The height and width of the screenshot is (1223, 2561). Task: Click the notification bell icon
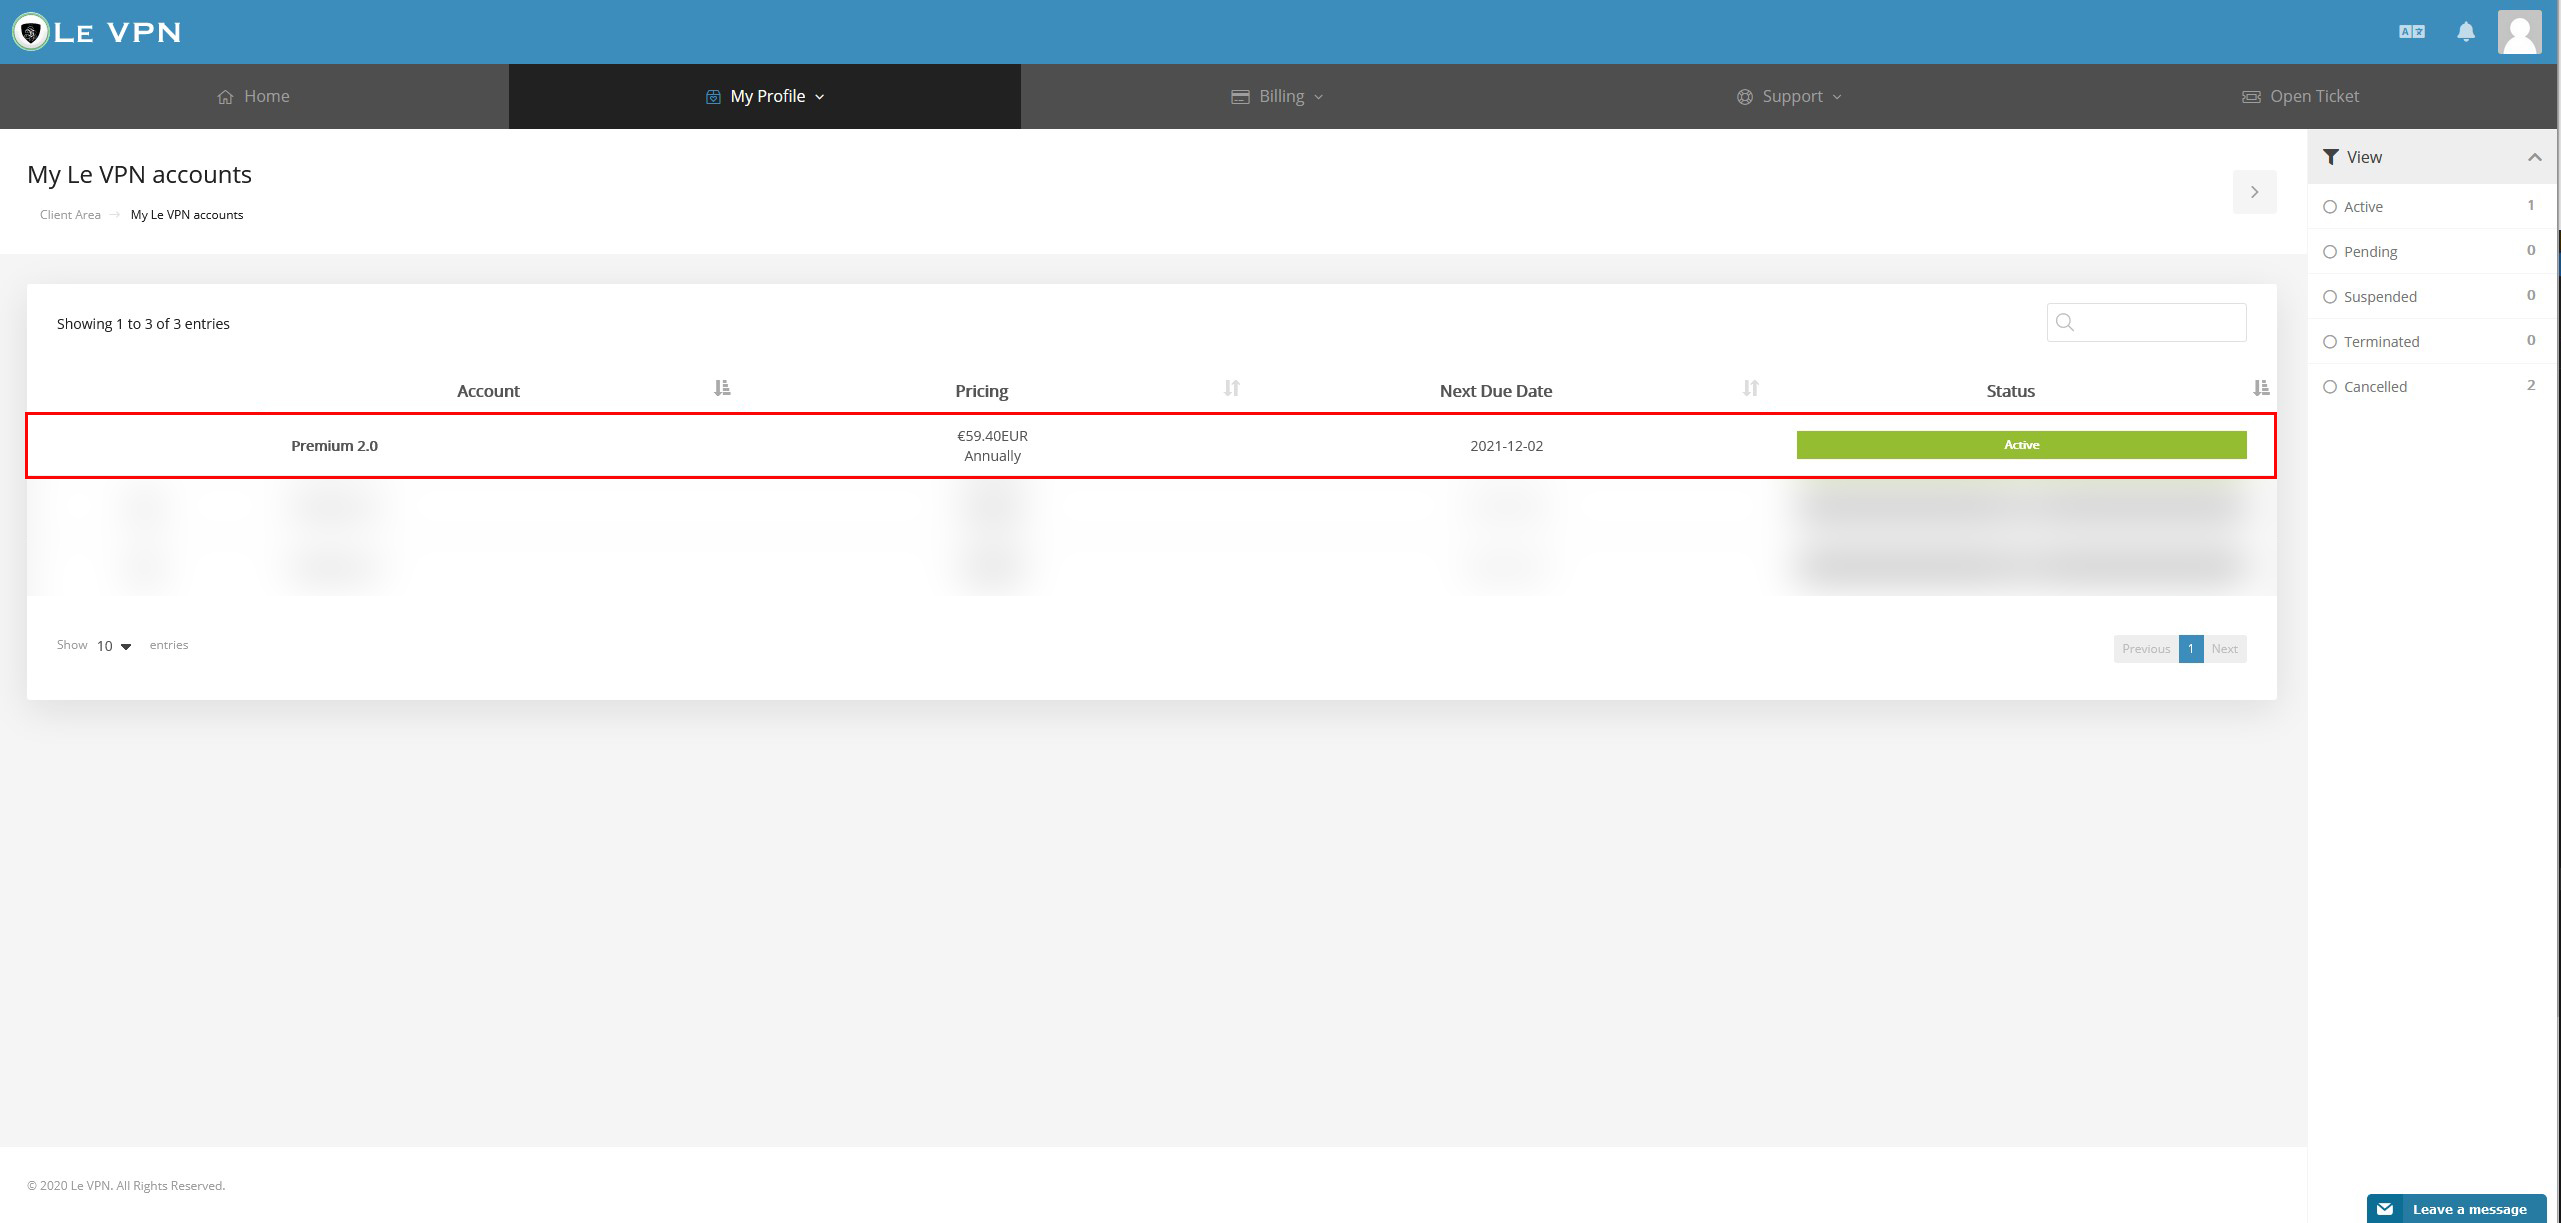click(2466, 31)
